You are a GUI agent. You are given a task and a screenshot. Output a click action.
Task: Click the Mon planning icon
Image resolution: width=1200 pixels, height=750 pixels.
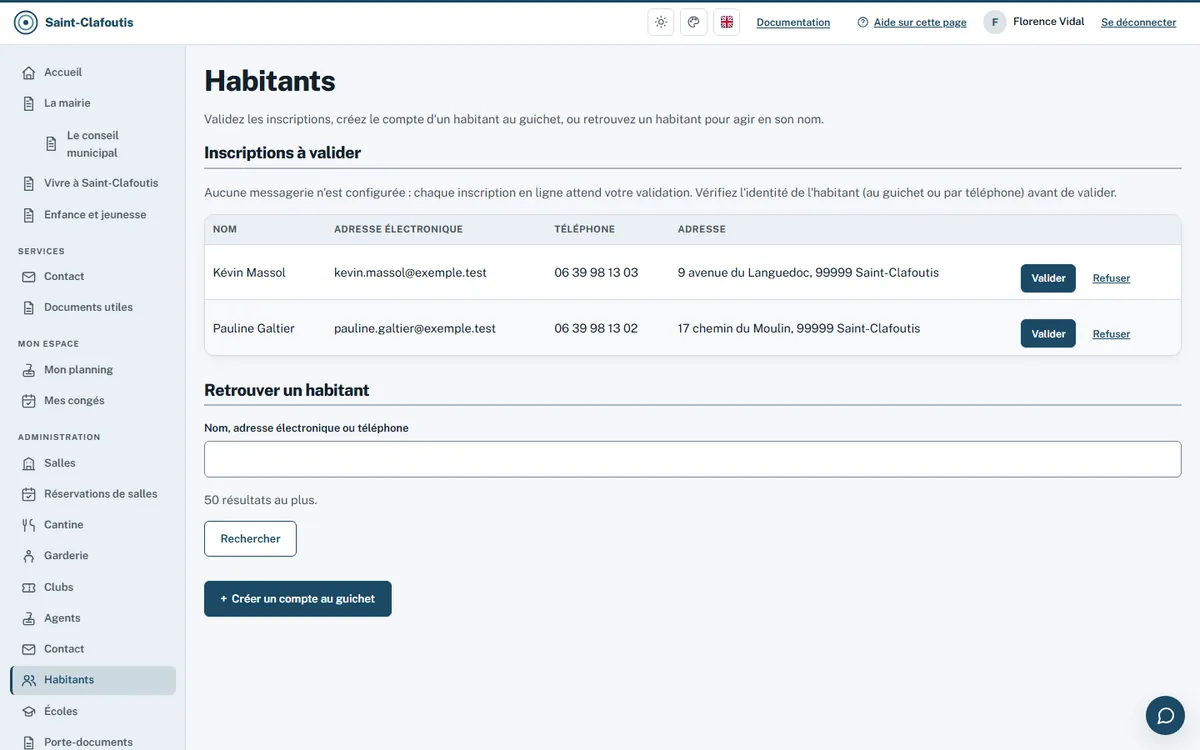point(29,370)
